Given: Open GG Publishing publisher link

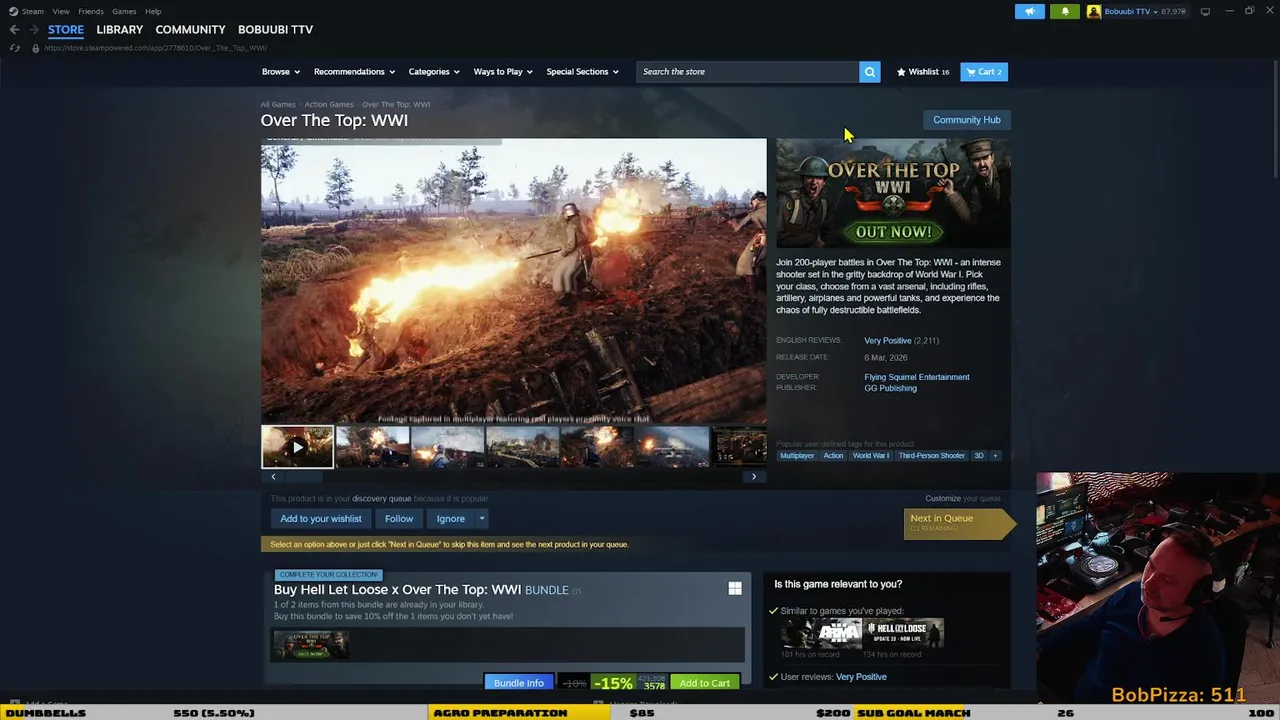Looking at the screenshot, I should pos(890,388).
